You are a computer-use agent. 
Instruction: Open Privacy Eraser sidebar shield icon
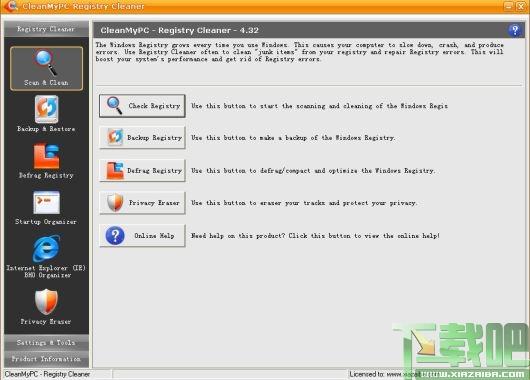(46, 306)
